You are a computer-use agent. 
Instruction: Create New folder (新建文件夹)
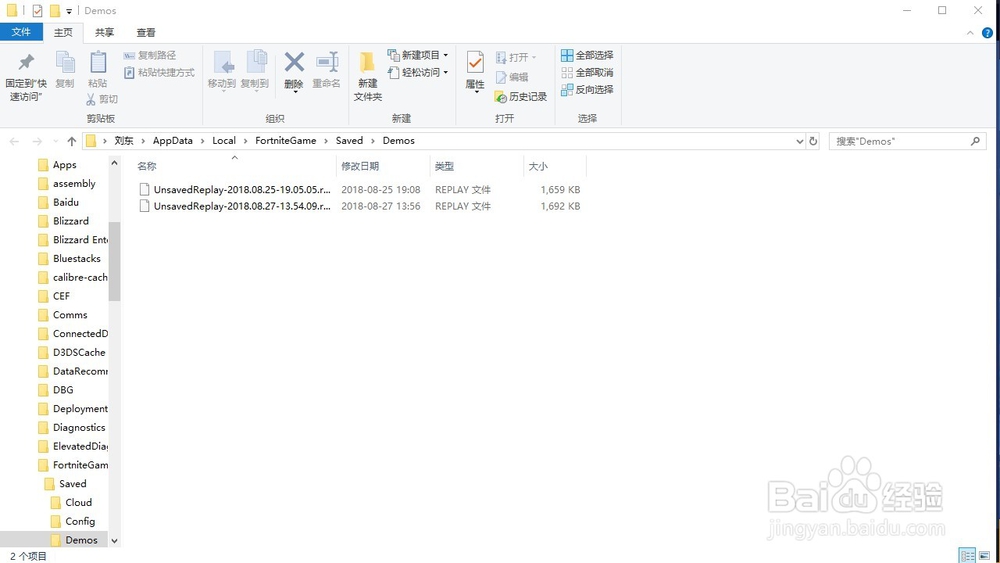pyautogui.click(x=368, y=77)
